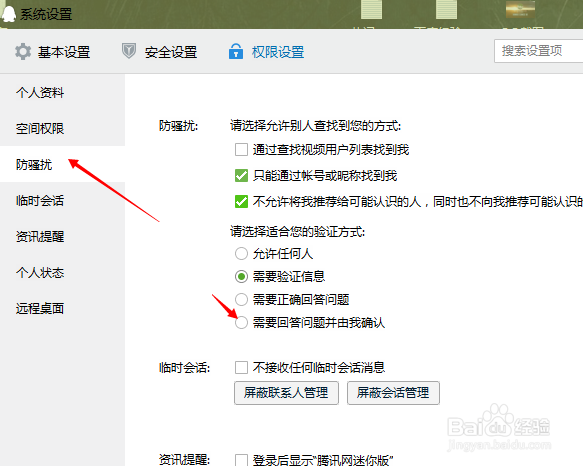Choose the 允许任何人 radio option
This screenshot has width=583, height=466.
coord(241,254)
